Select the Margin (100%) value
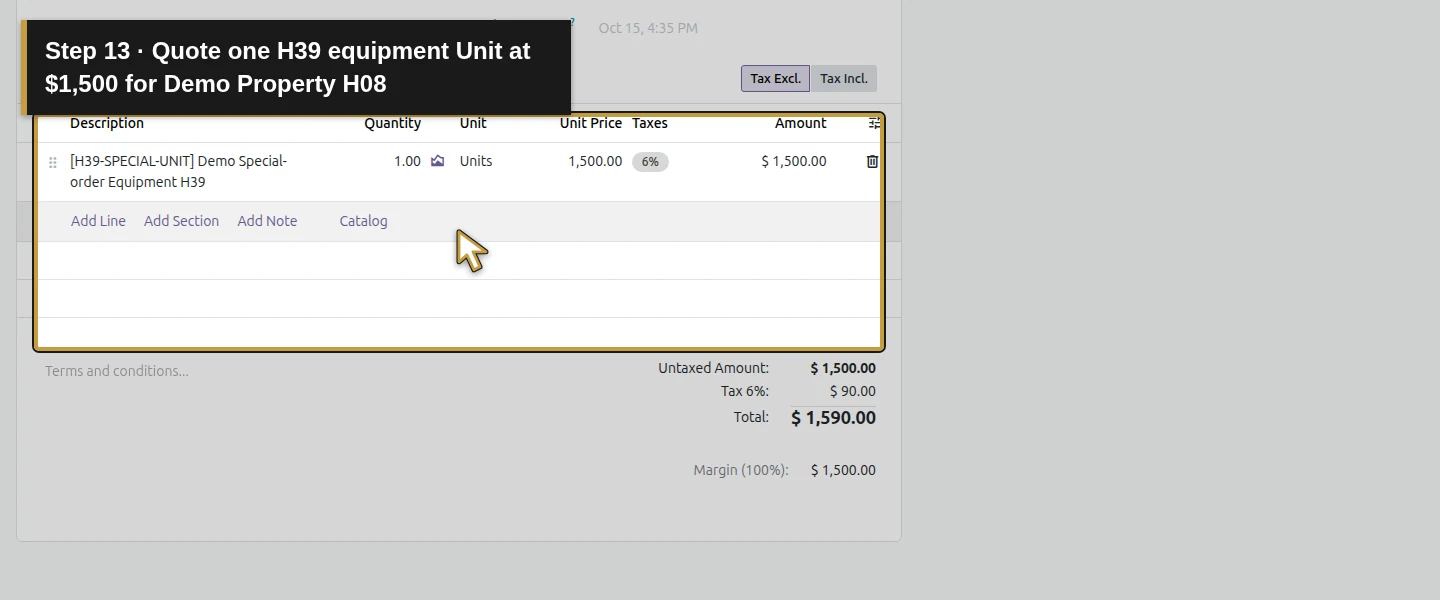The width and height of the screenshot is (1440, 600). 843,470
